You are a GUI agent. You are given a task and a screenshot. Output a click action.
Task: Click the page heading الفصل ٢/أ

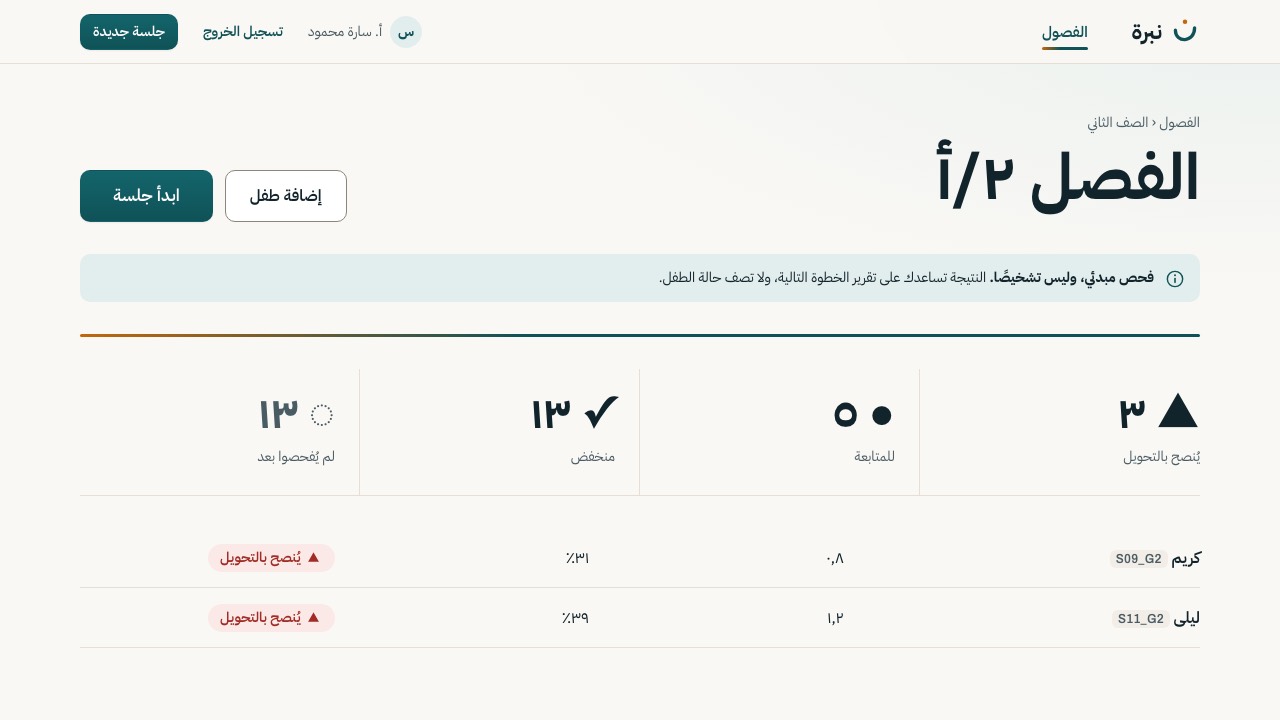click(1067, 178)
